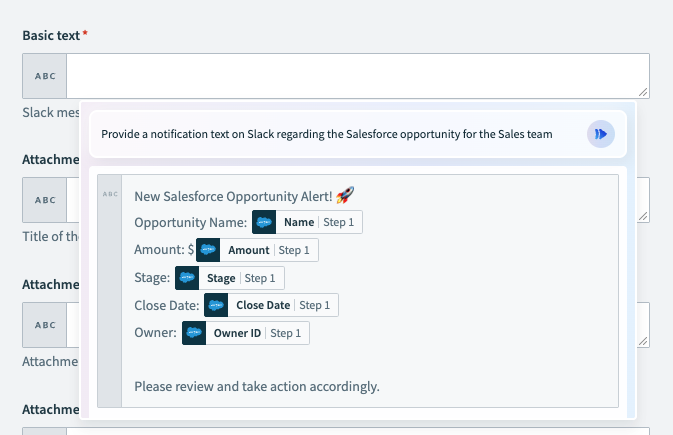This screenshot has height=435, width=673.
Task: Select the Close Date Step 1 datapill
Action: 271,305
